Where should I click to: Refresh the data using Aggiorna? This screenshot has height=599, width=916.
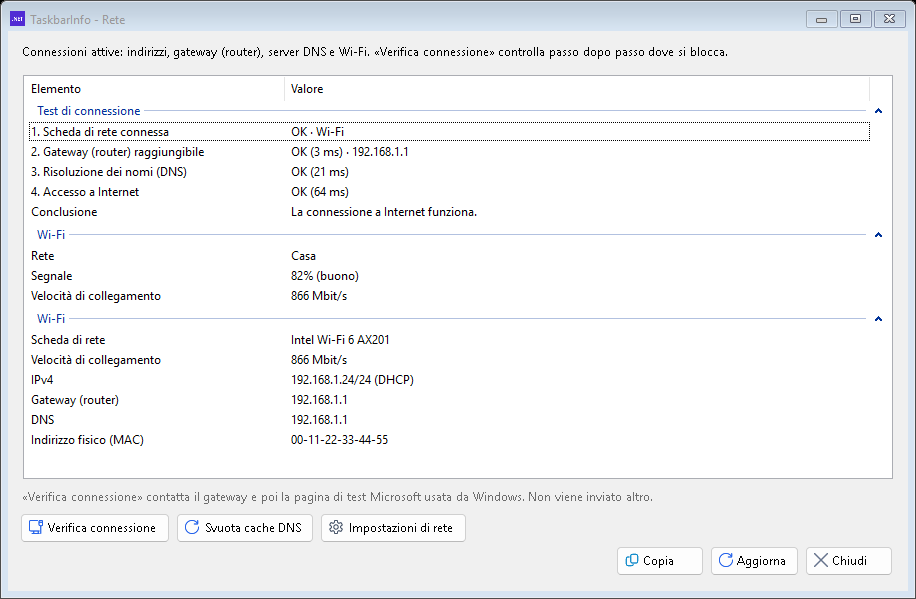[x=754, y=560]
